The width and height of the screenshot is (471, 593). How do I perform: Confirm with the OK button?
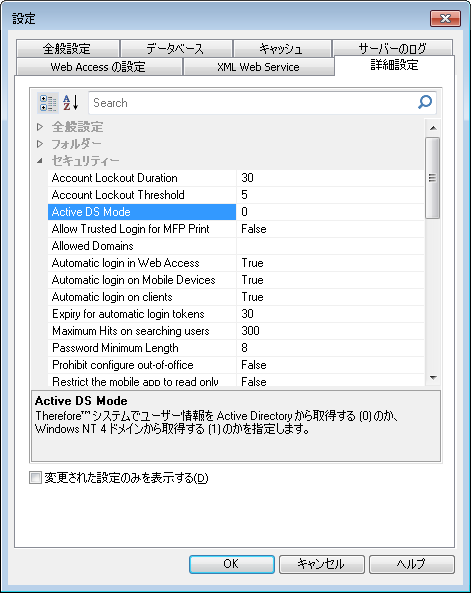point(232,564)
